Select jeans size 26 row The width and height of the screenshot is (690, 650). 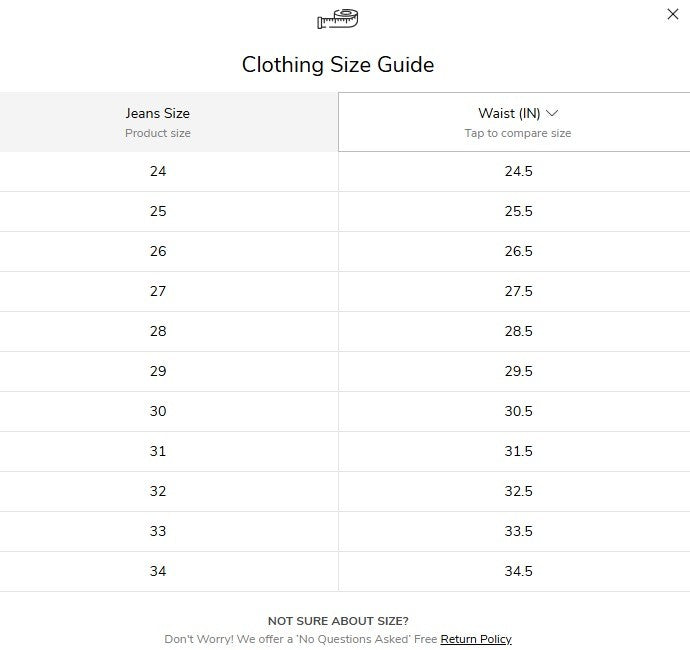point(158,251)
